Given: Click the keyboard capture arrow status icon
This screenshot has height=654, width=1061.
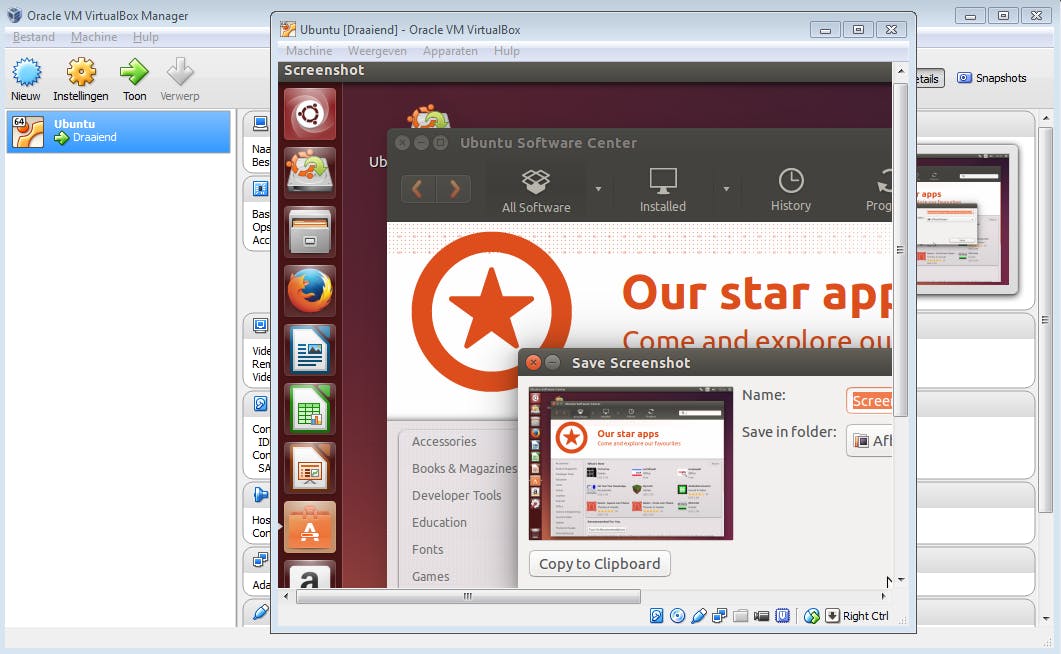Looking at the screenshot, I should pyautogui.click(x=832, y=615).
